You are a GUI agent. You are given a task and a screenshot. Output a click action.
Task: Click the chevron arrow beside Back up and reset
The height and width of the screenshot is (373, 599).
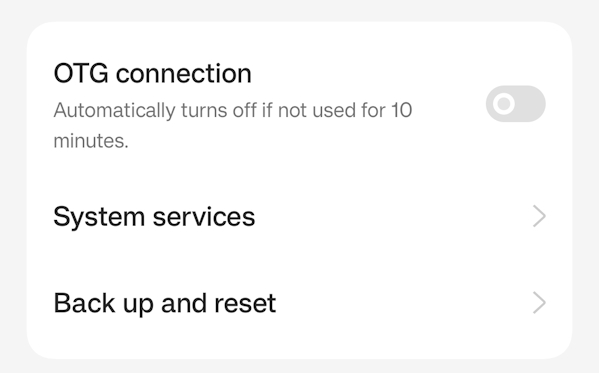click(x=539, y=303)
